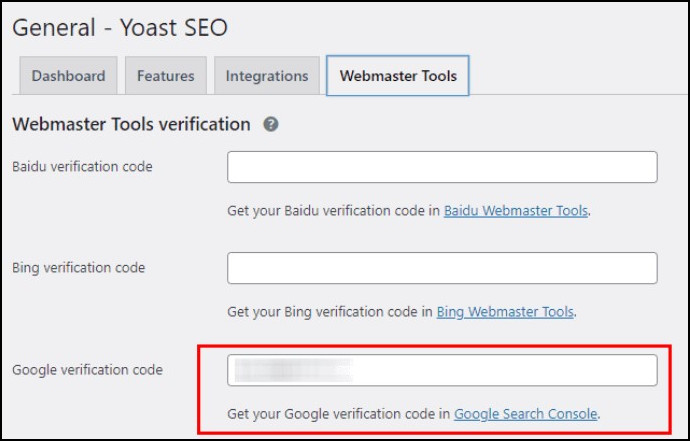Screen dimensions: 690x441
Task: Click the 'Bing verification code' label
Action: pos(78,268)
